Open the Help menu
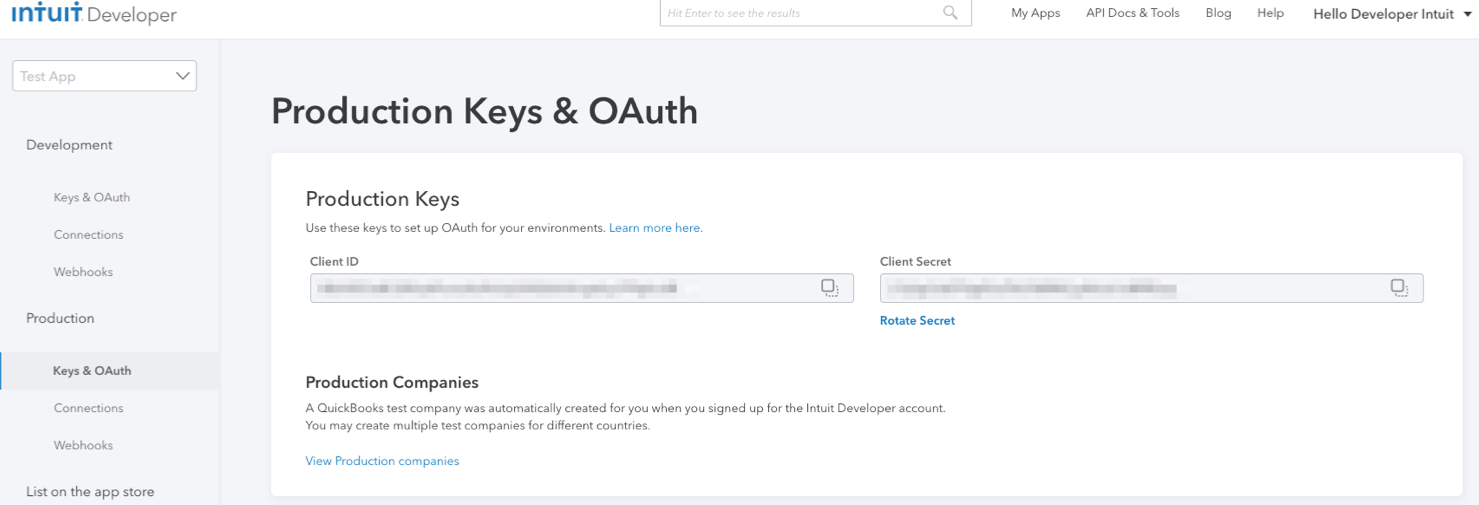 tap(1270, 13)
